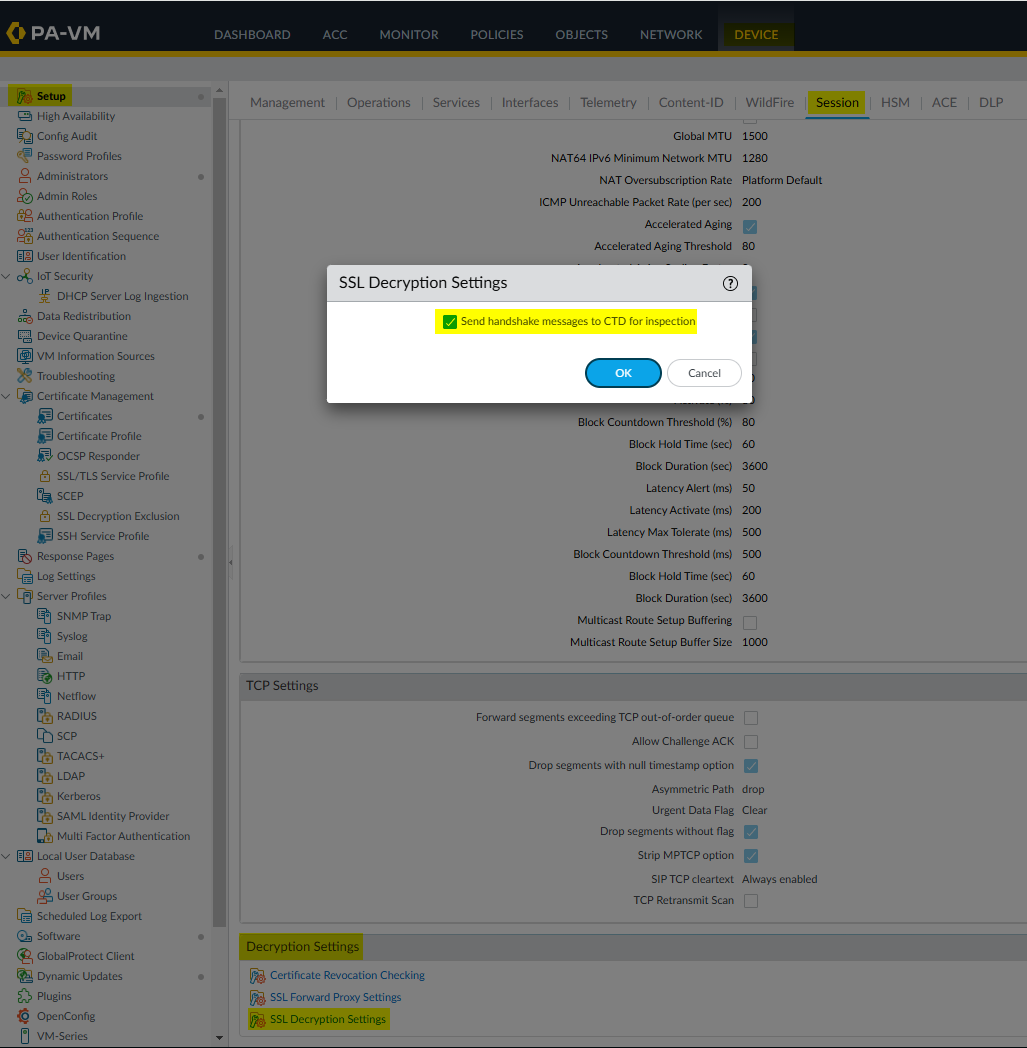Switch to the Content-ID subtab
The width and height of the screenshot is (1027, 1048).
691,103
